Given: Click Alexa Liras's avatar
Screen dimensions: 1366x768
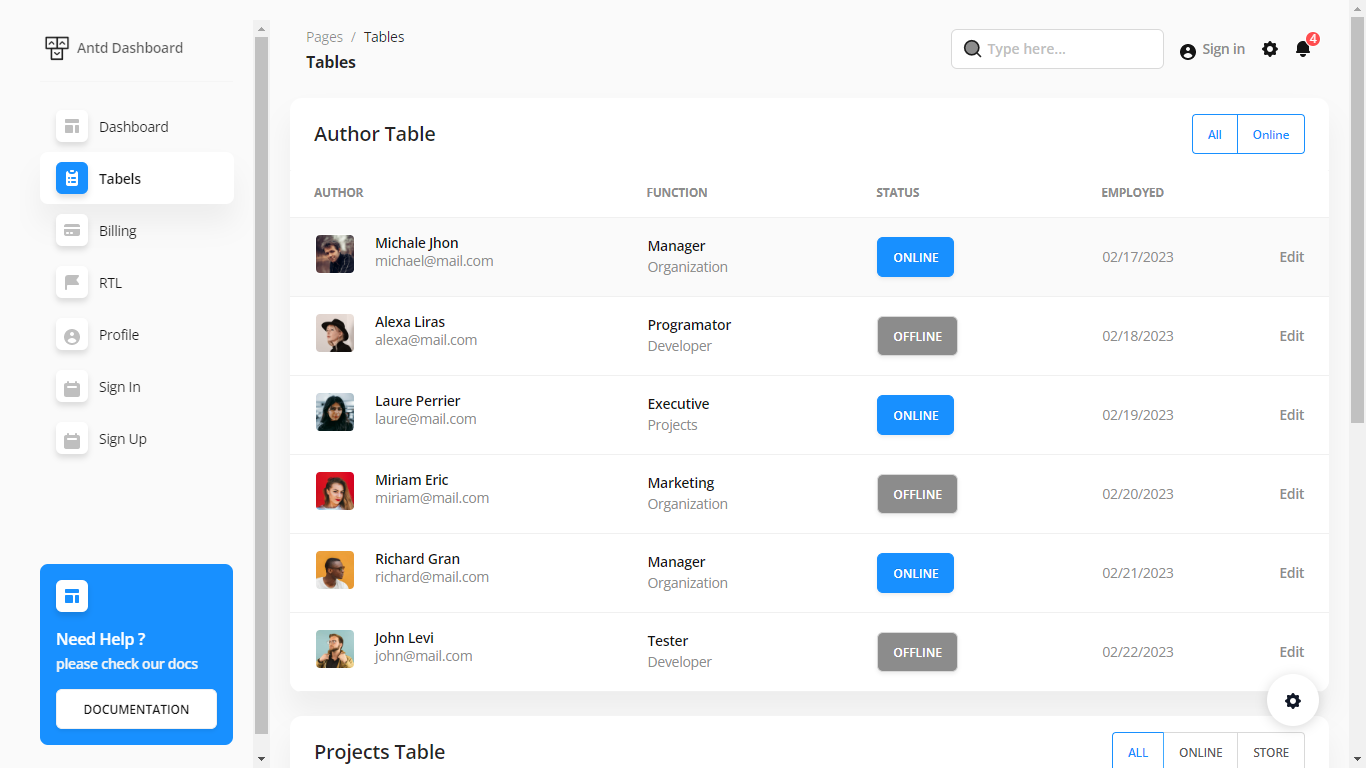Looking at the screenshot, I should (x=335, y=333).
